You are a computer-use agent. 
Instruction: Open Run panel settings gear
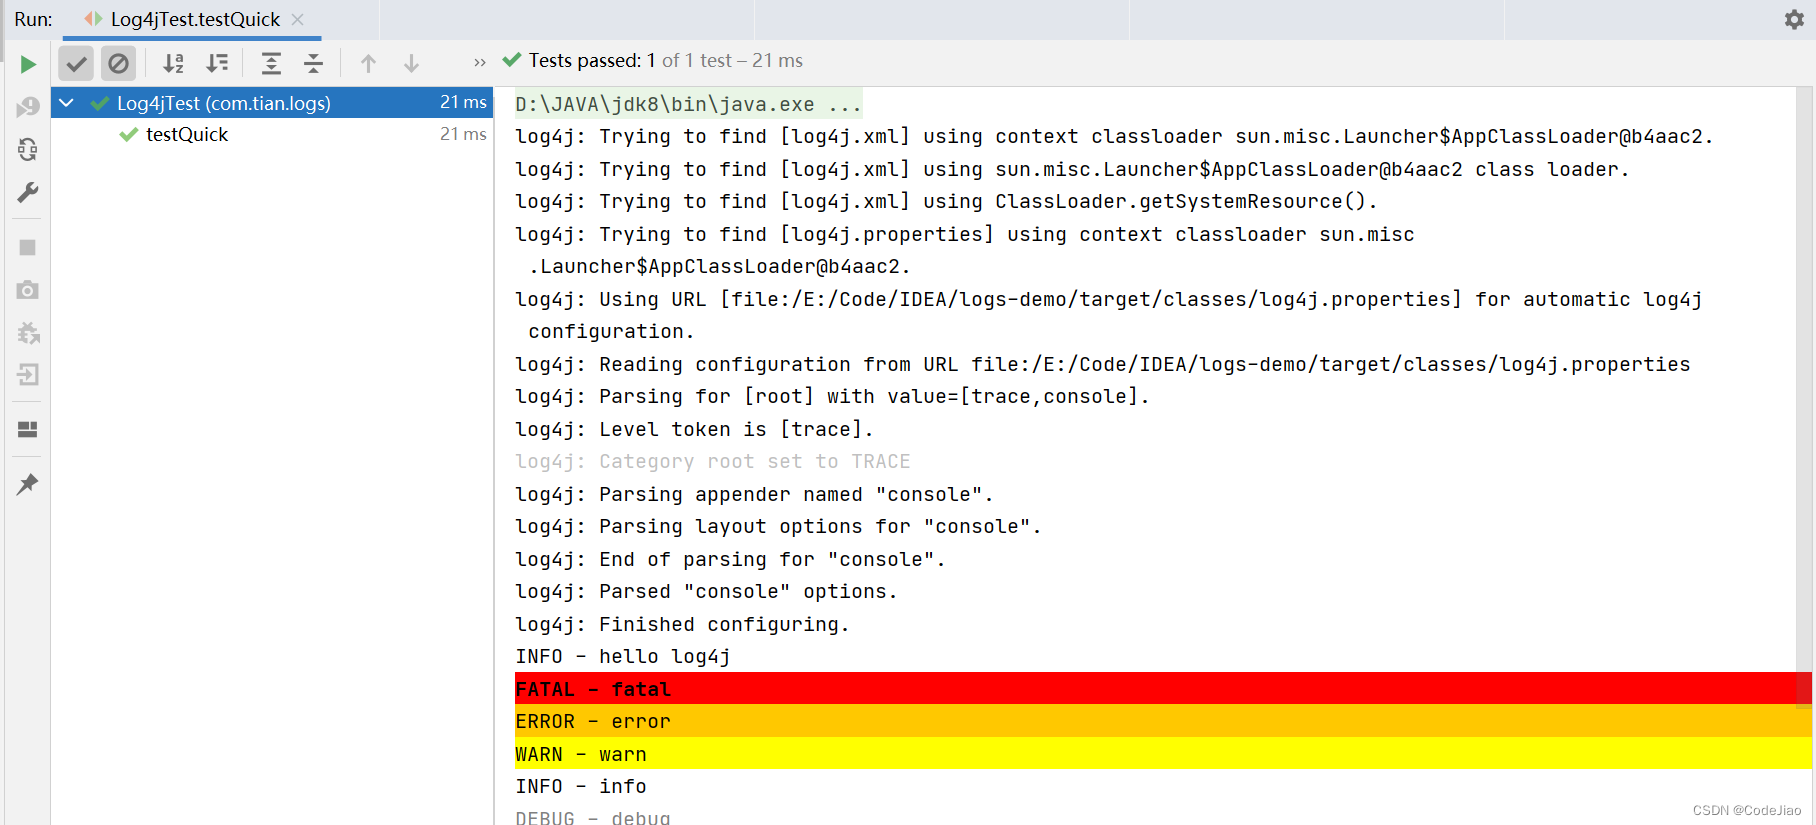point(1794,19)
